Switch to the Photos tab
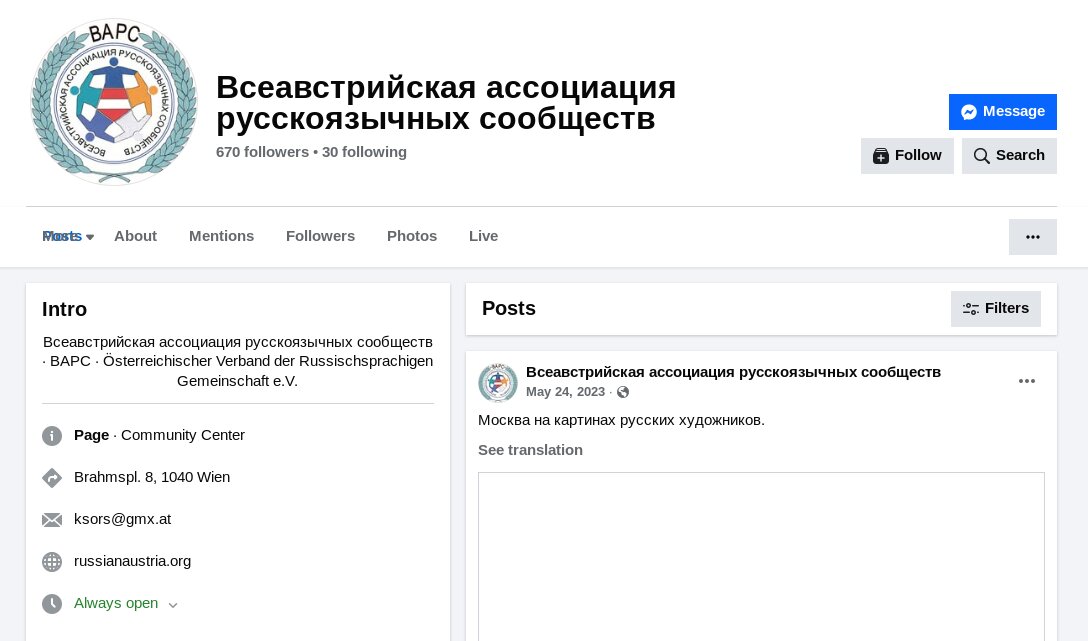1088x641 pixels. tap(411, 236)
